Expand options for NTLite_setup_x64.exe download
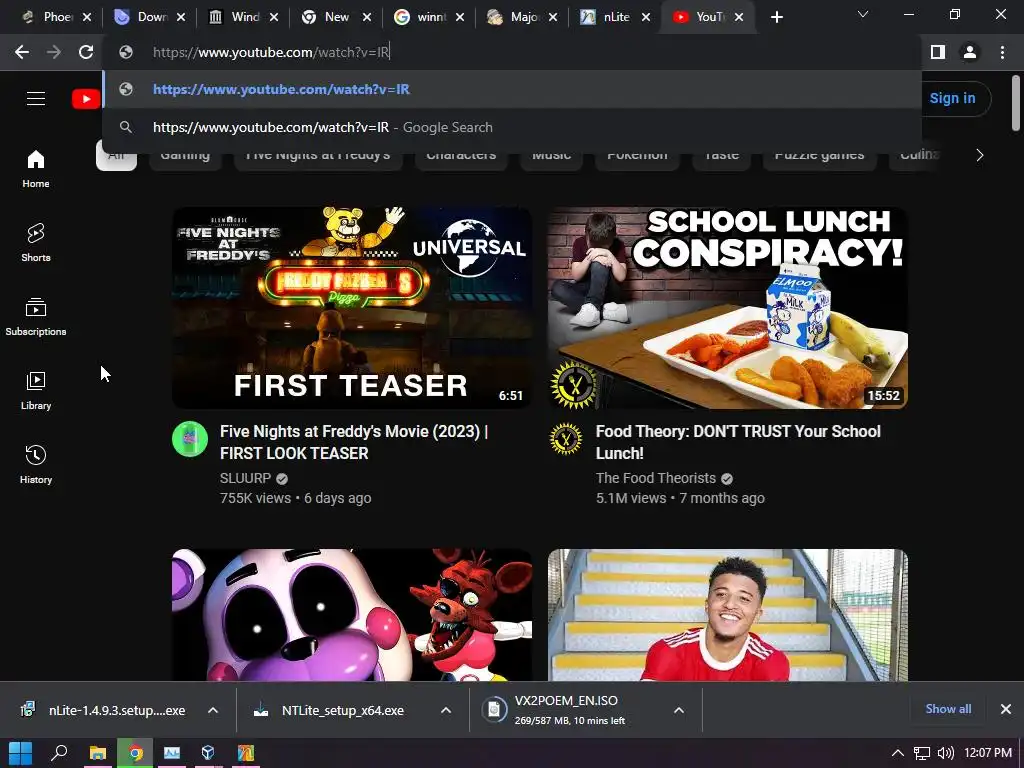Image resolution: width=1024 pixels, height=768 pixels. (446, 710)
